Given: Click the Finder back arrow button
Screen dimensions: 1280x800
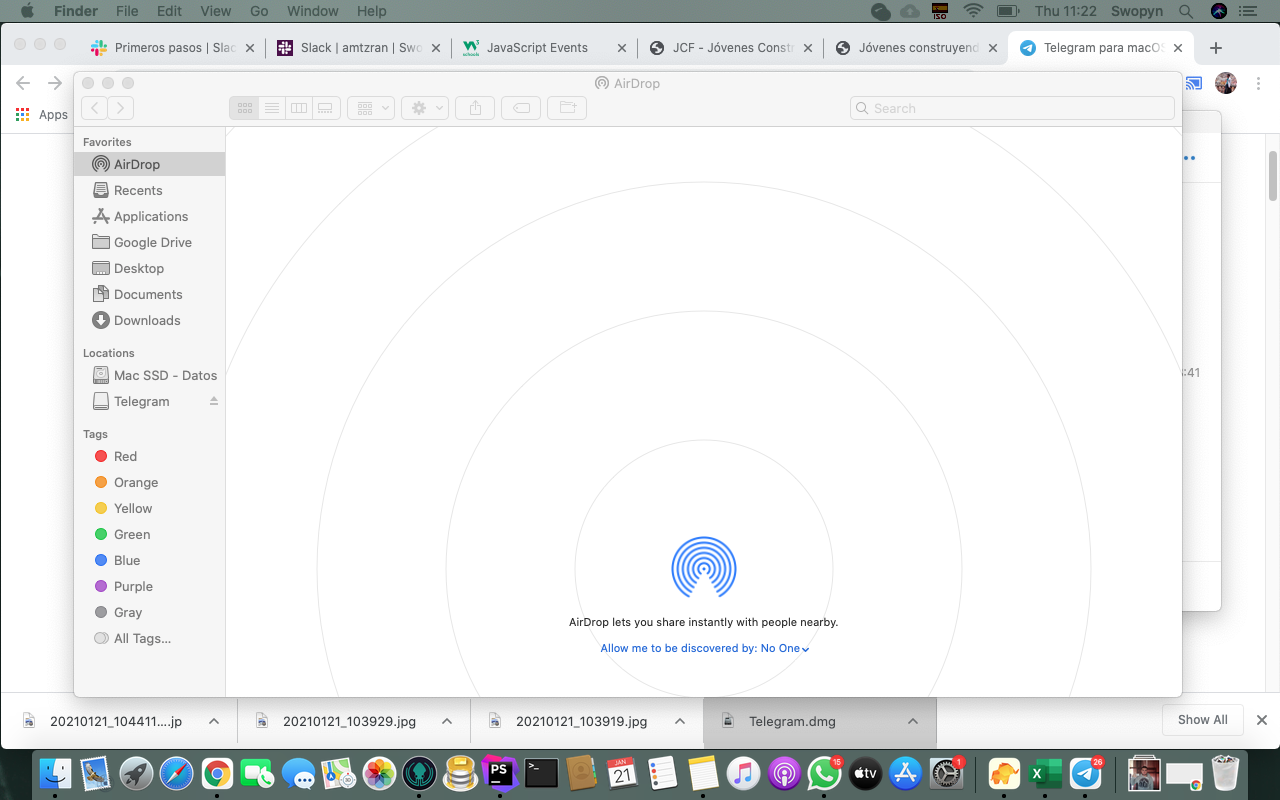Looking at the screenshot, I should click(95, 108).
